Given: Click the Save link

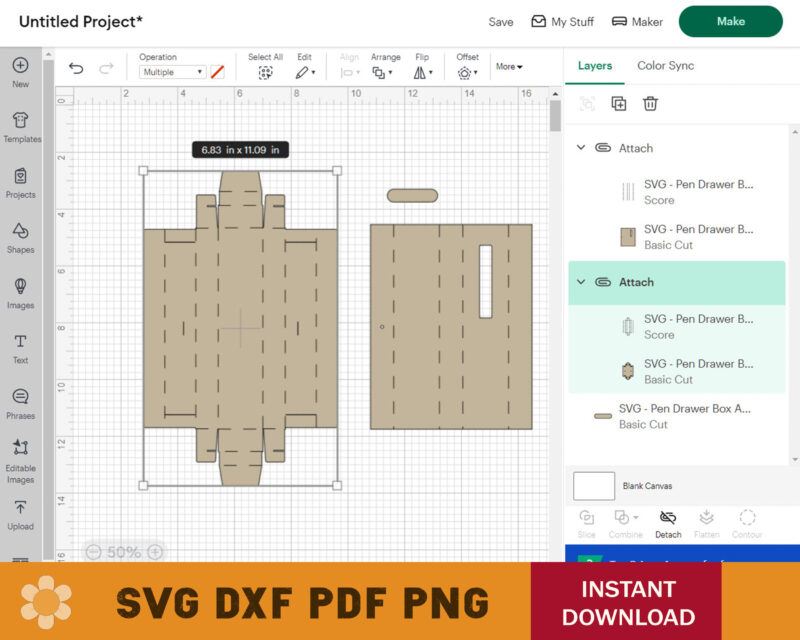Looking at the screenshot, I should [500, 21].
